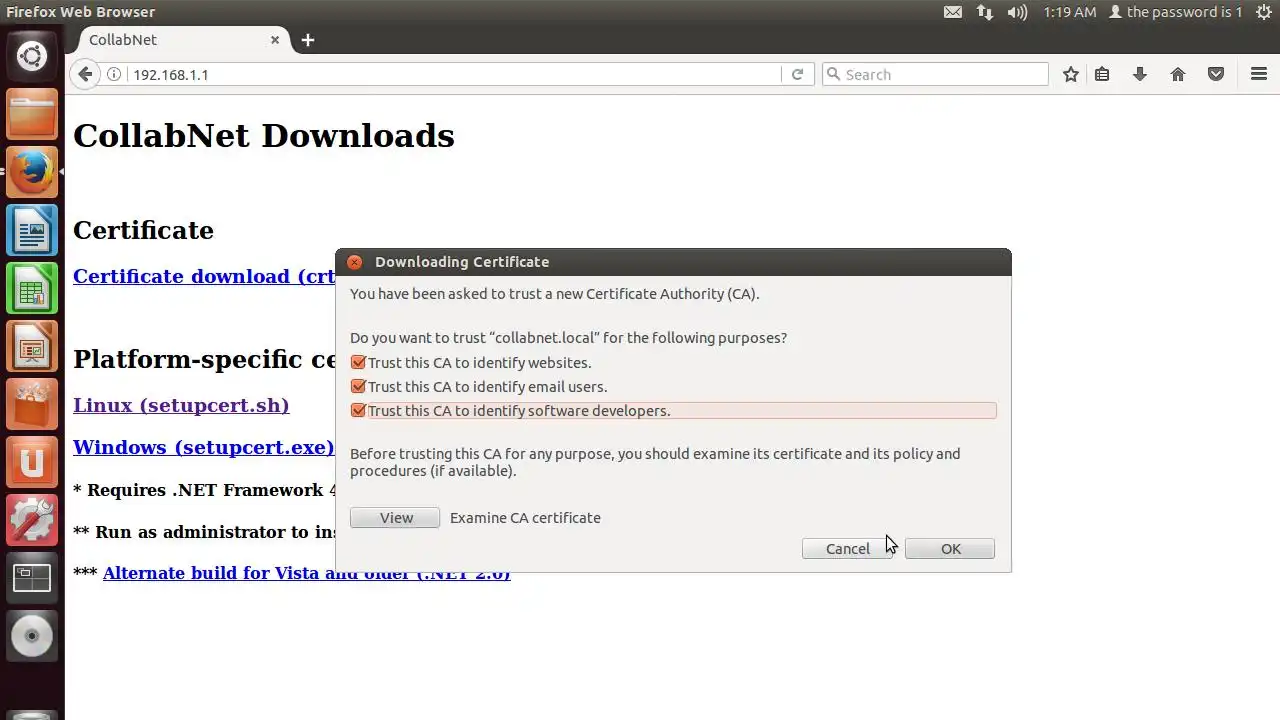The width and height of the screenshot is (1280, 720).
Task: Go to Firefox home page
Action: tap(1178, 74)
